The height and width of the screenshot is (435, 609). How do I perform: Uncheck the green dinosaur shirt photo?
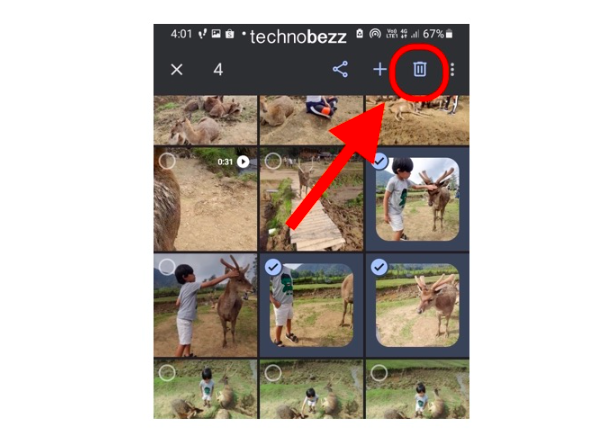click(x=273, y=267)
